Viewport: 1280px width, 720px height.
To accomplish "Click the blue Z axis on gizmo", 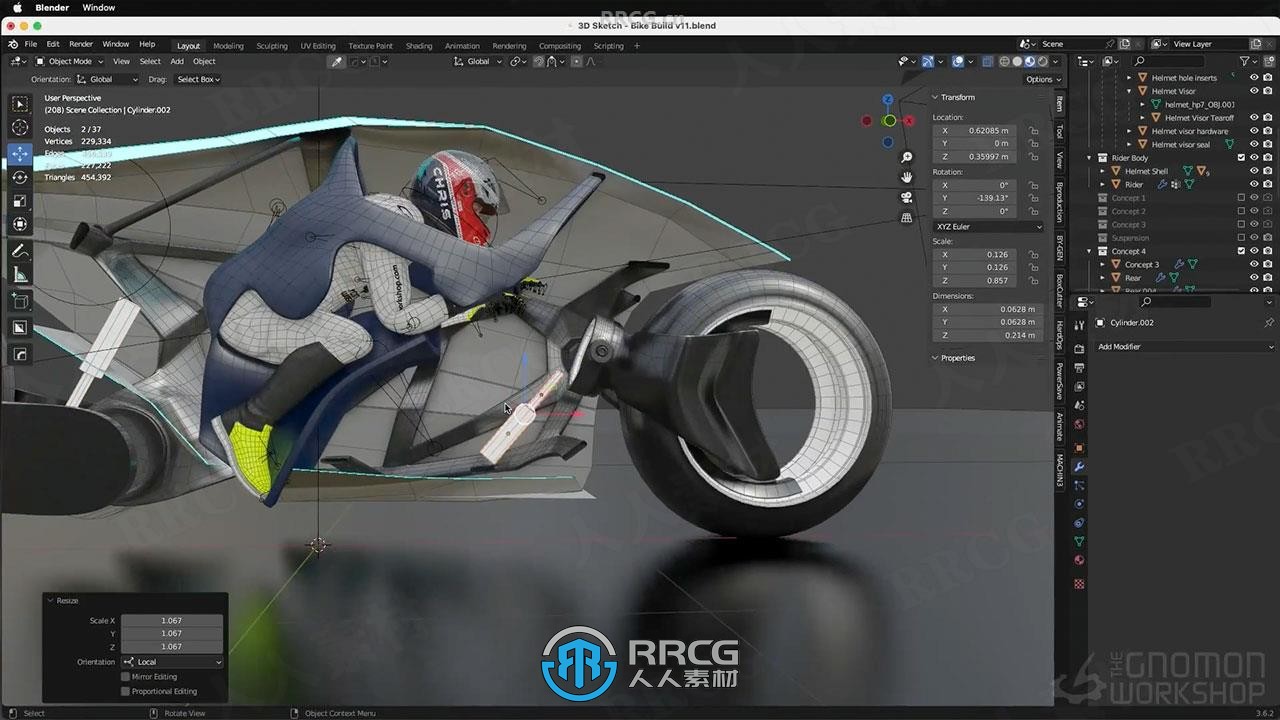I will point(888,100).
